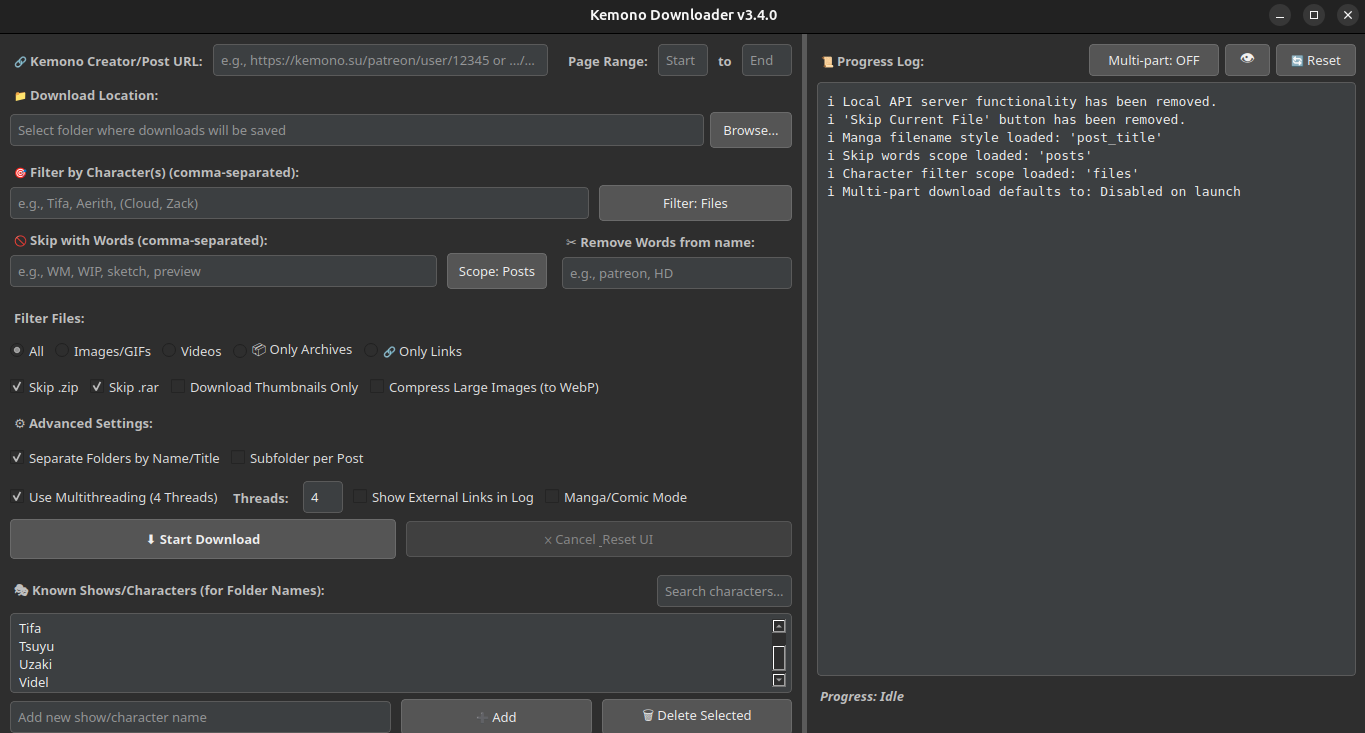The width and height of the screenshot is (1365, 733).
Task: Check Subfolder per Post option
Action: [238, 458]
